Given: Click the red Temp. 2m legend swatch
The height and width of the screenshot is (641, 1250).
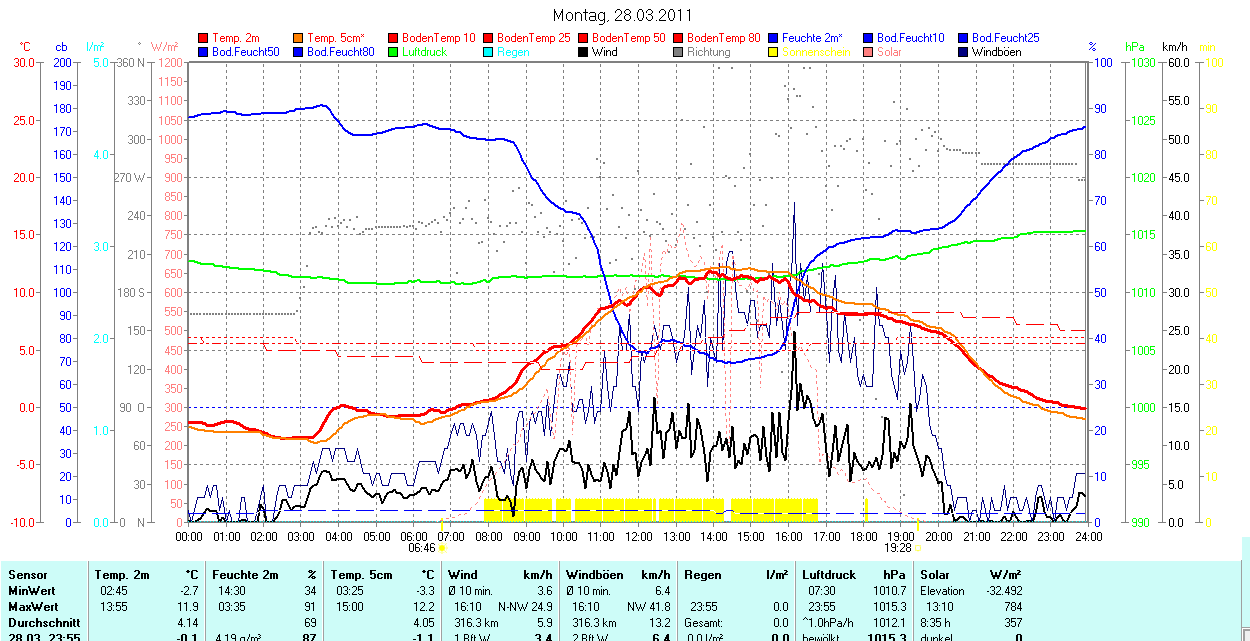Looking at the screenshot, I should (x=204, y=38).
